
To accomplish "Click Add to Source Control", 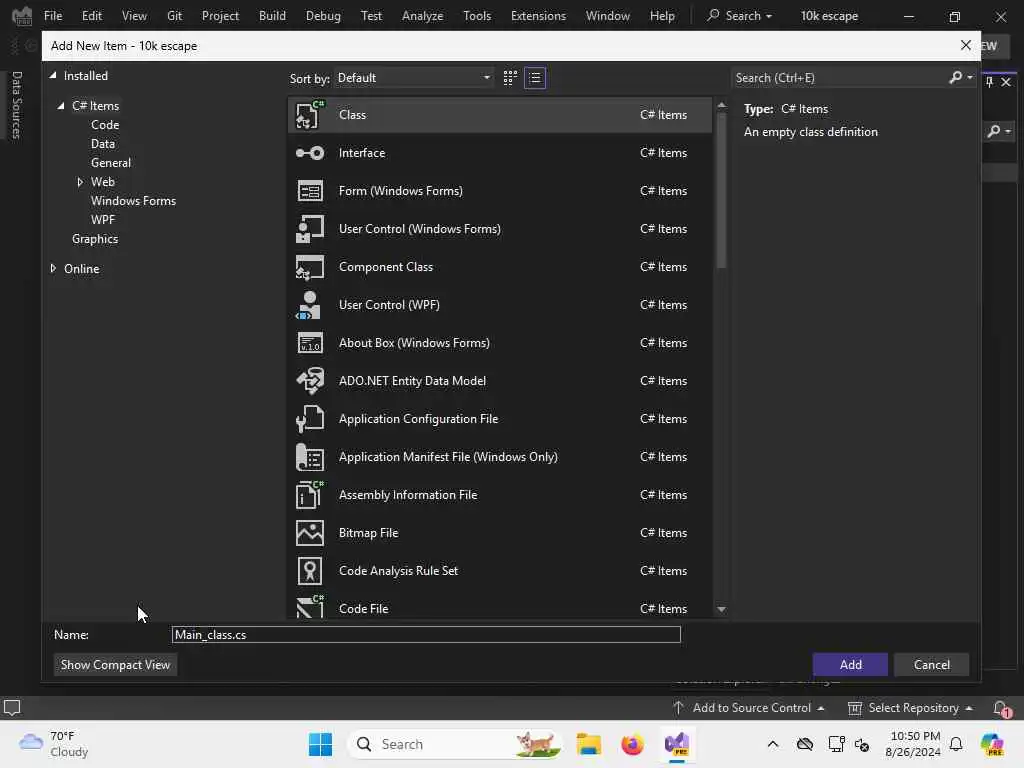I will coord(750,708).
